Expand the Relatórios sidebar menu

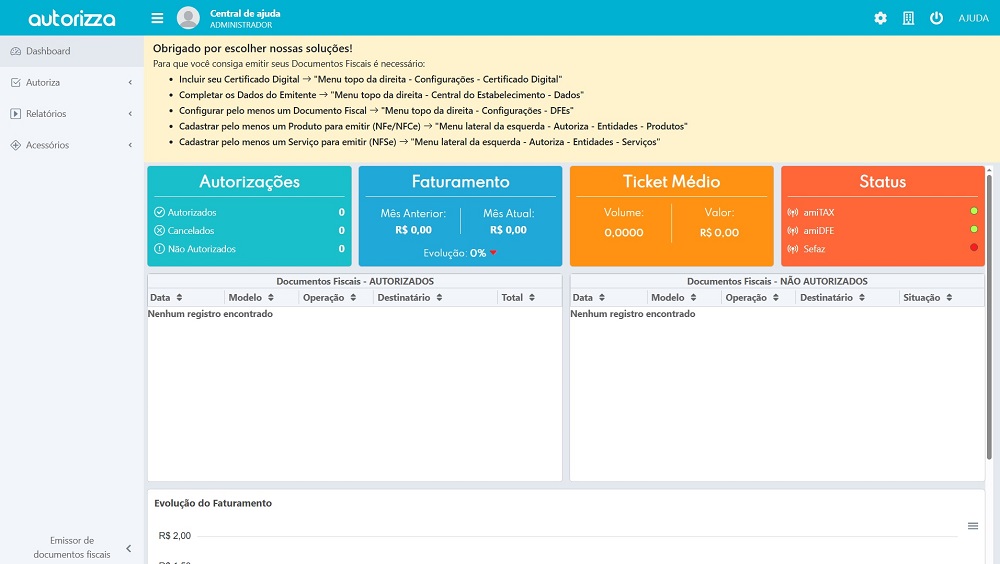(x=70, y=114)
